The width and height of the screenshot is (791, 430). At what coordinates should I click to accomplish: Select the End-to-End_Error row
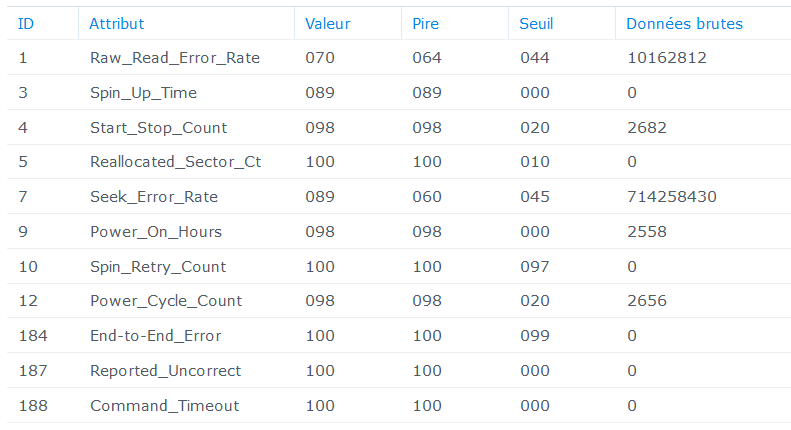399,336
